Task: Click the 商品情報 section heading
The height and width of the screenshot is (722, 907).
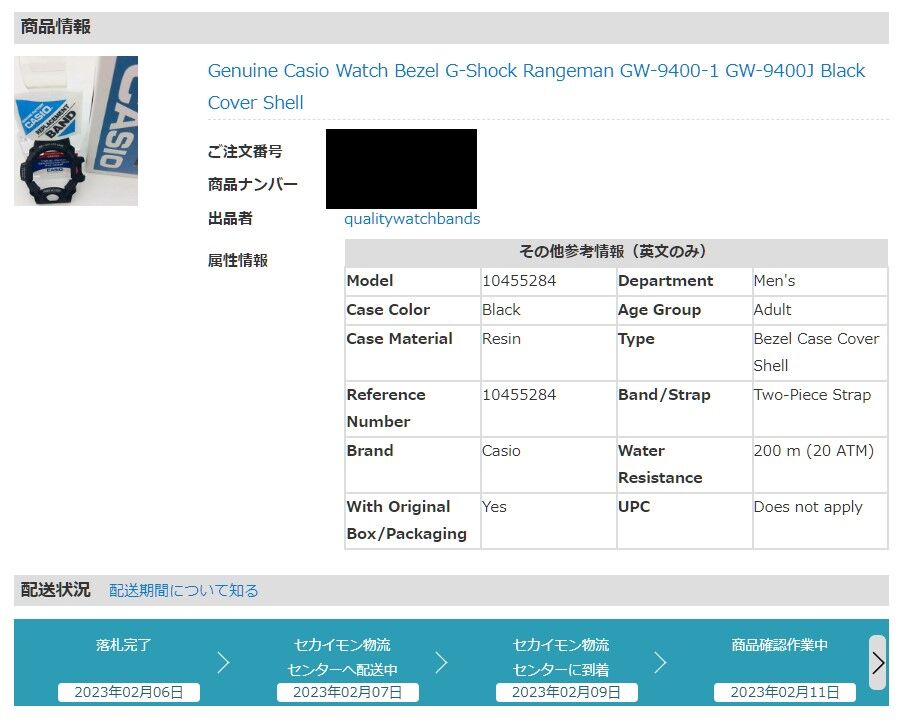Action: click(56, 26)
